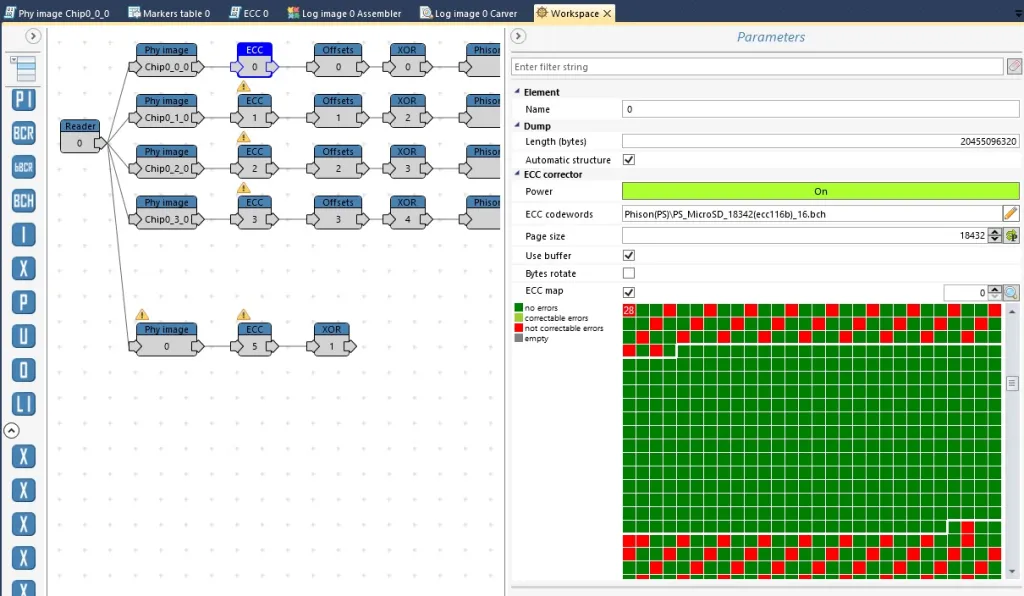Click the magnifier icon next to ECC map
The image size is (1024, 596).
[x=1011, y=293]
